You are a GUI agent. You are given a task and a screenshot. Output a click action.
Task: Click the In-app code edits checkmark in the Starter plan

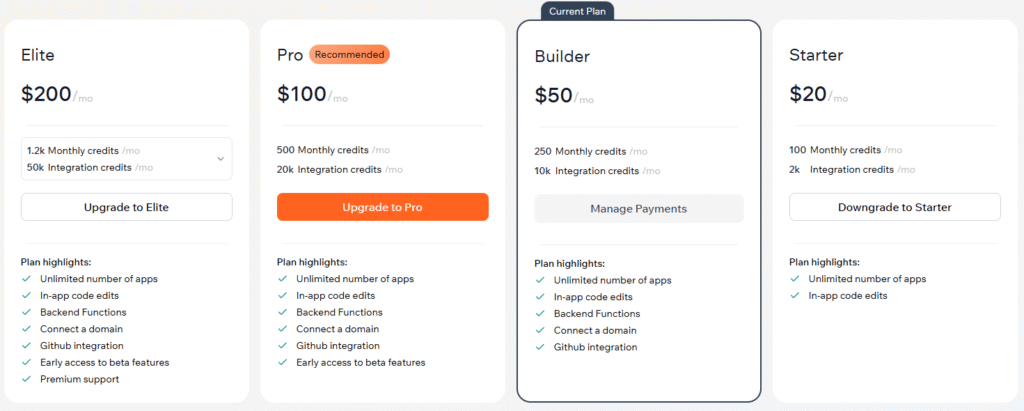(x=796, y=296)
